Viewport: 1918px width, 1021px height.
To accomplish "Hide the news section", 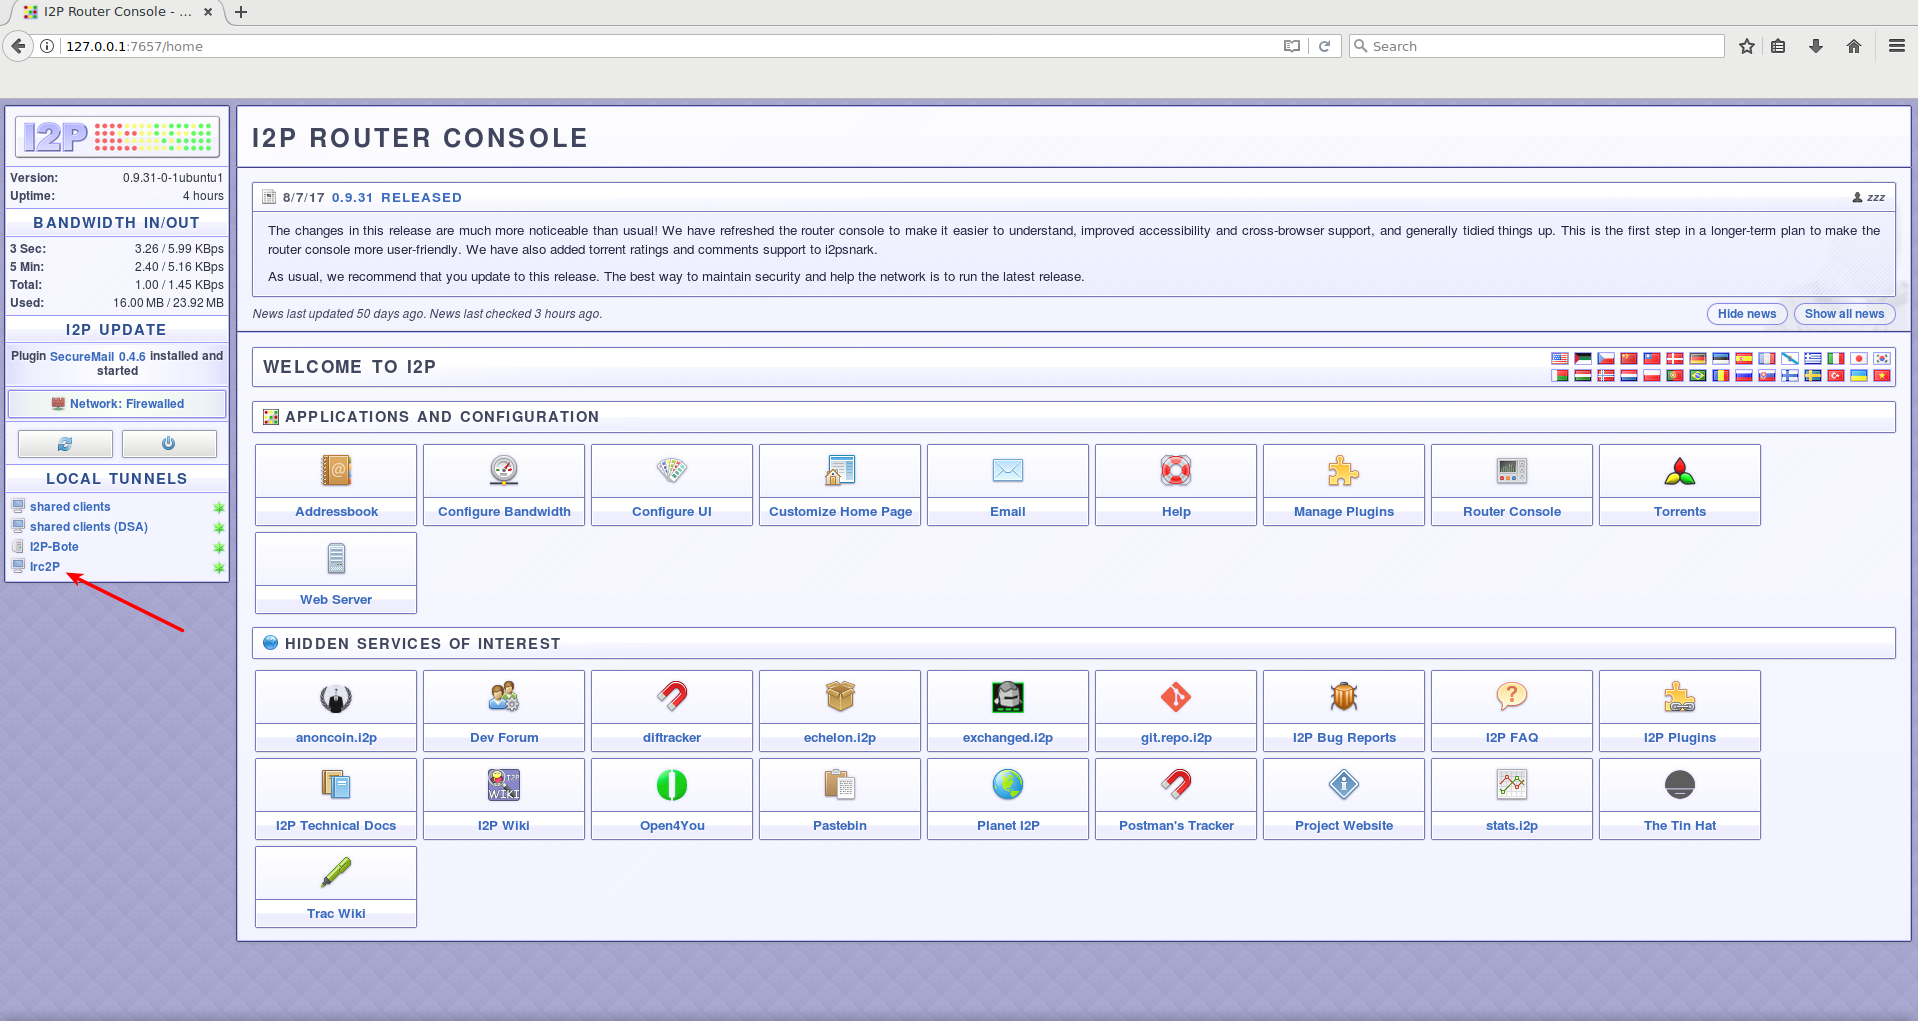I will pos(1746,314).
